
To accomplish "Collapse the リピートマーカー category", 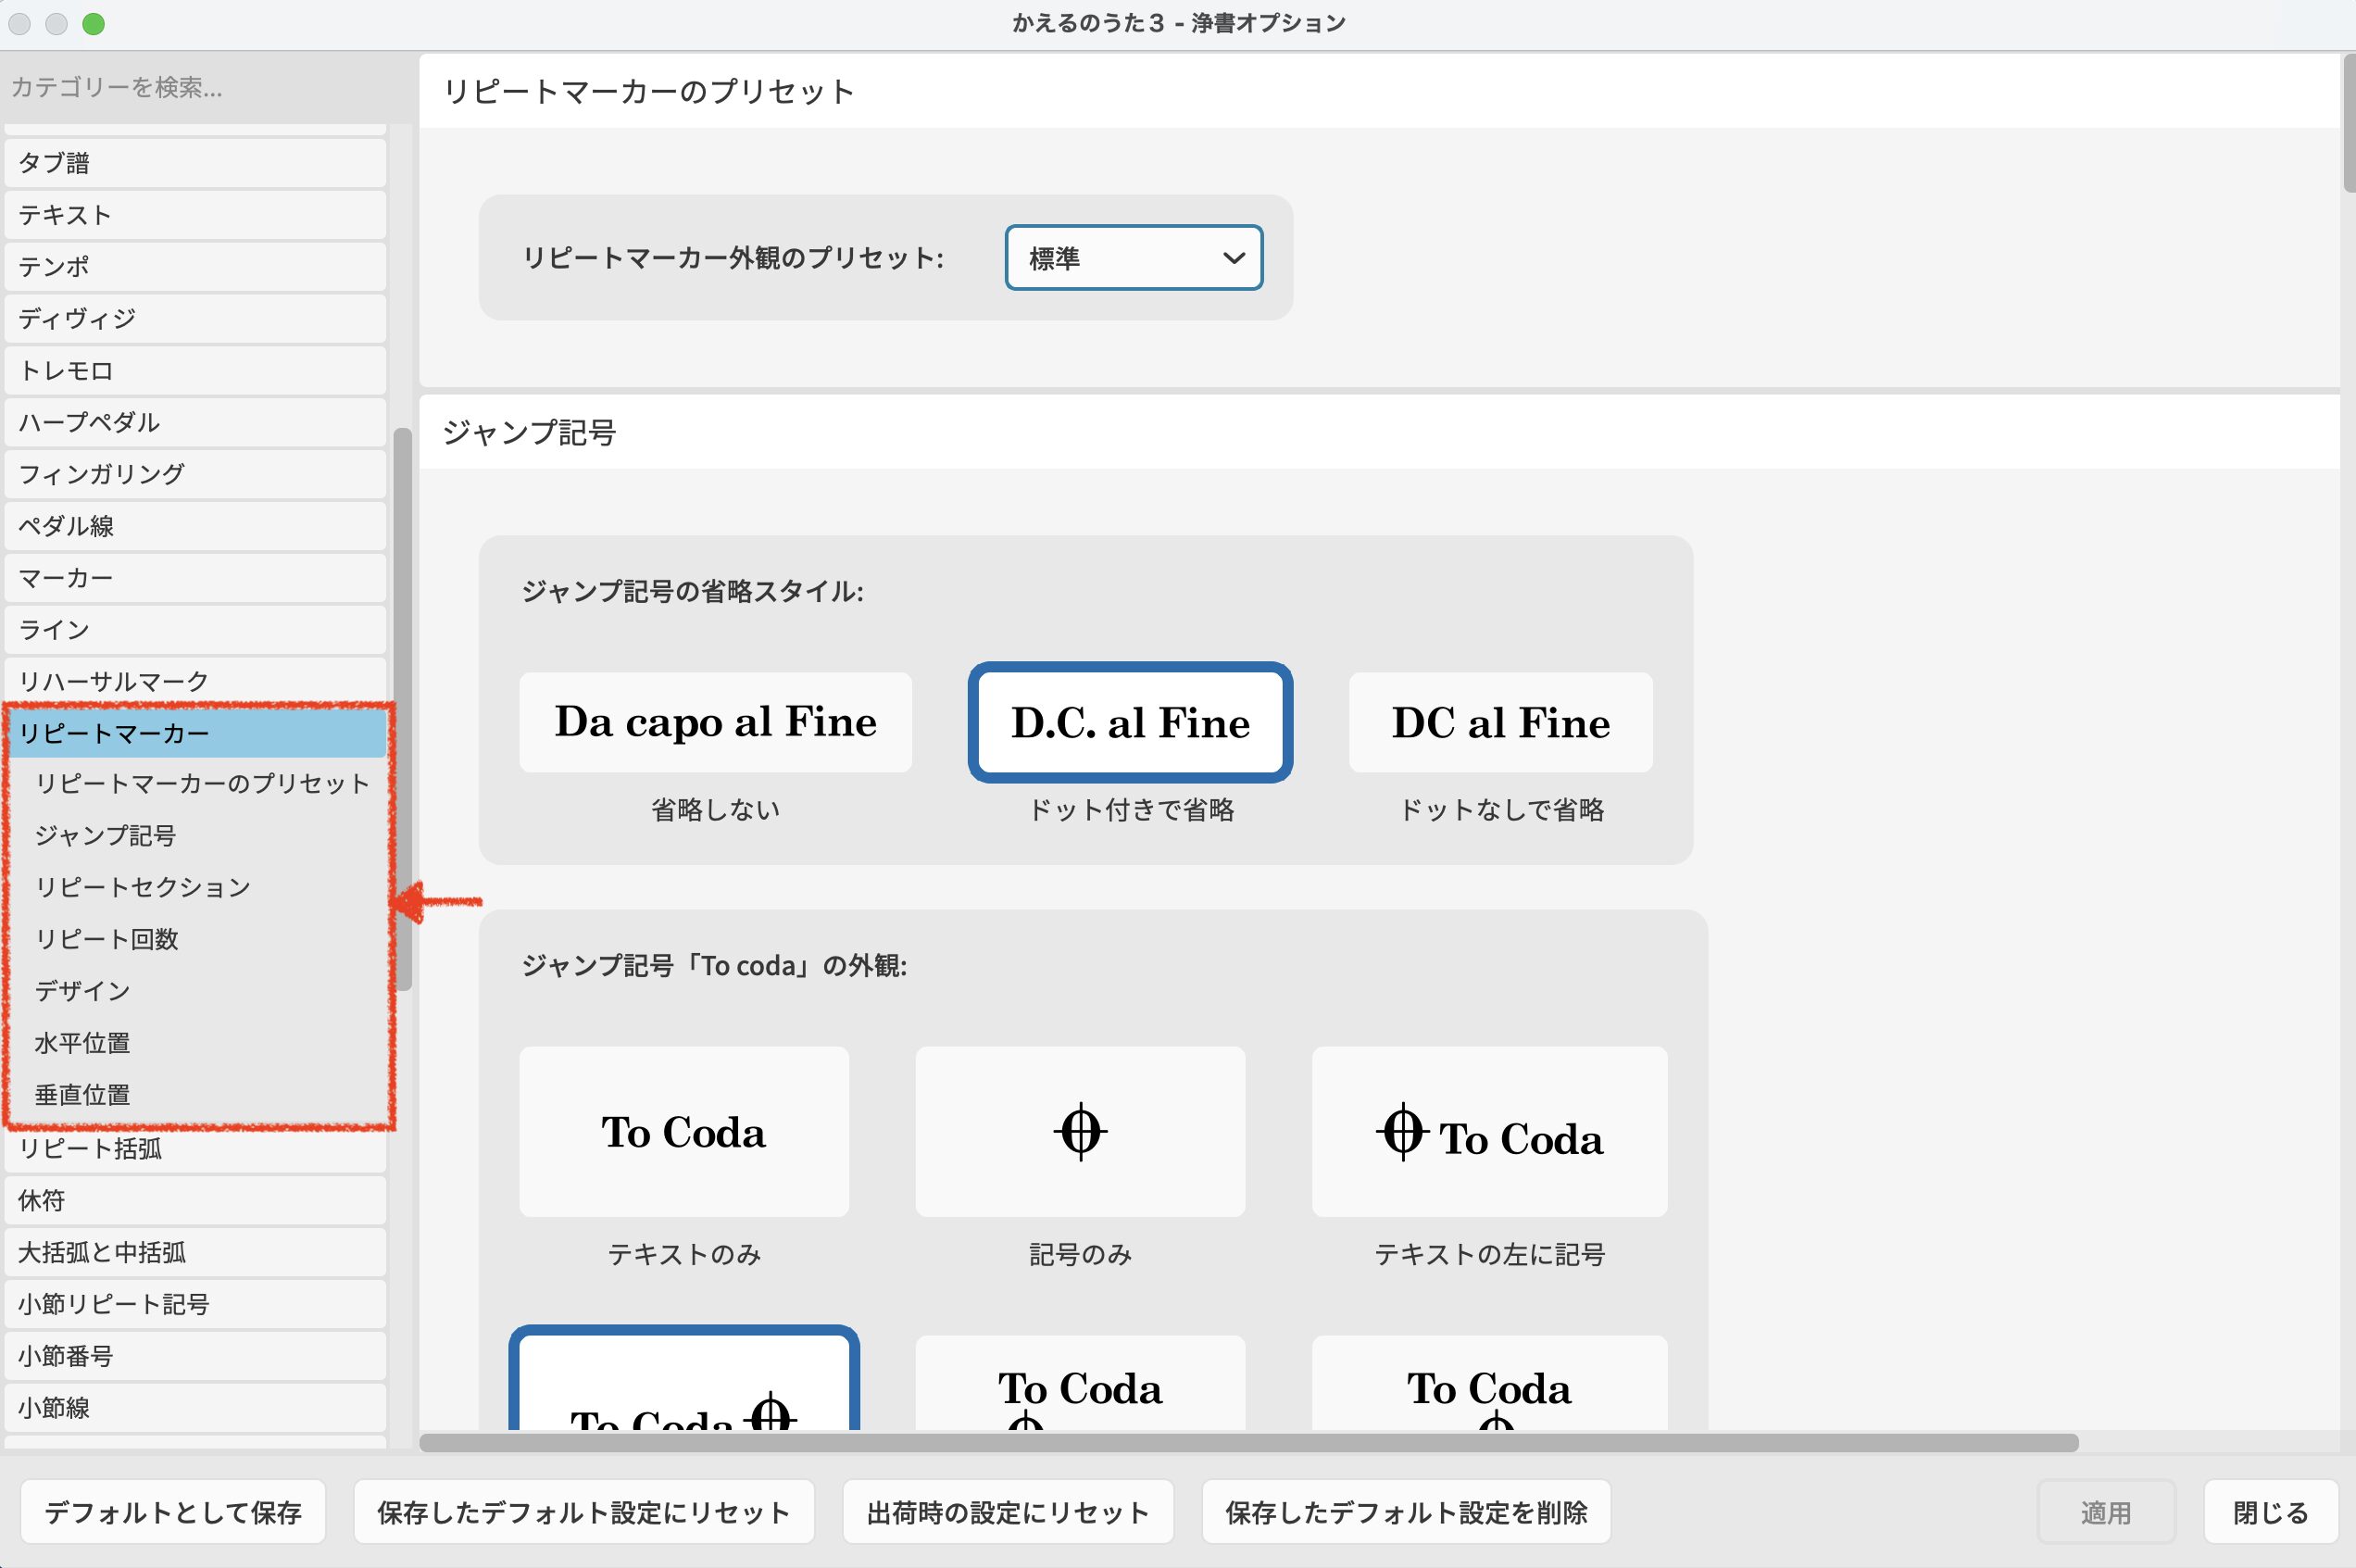I will (x=195, y=733).
